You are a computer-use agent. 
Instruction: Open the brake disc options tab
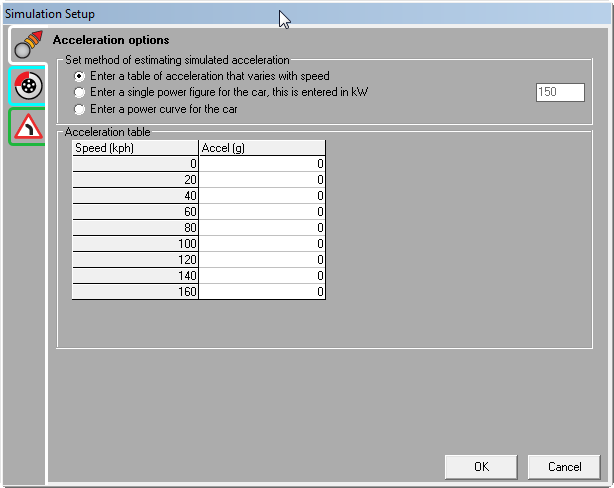28,86
